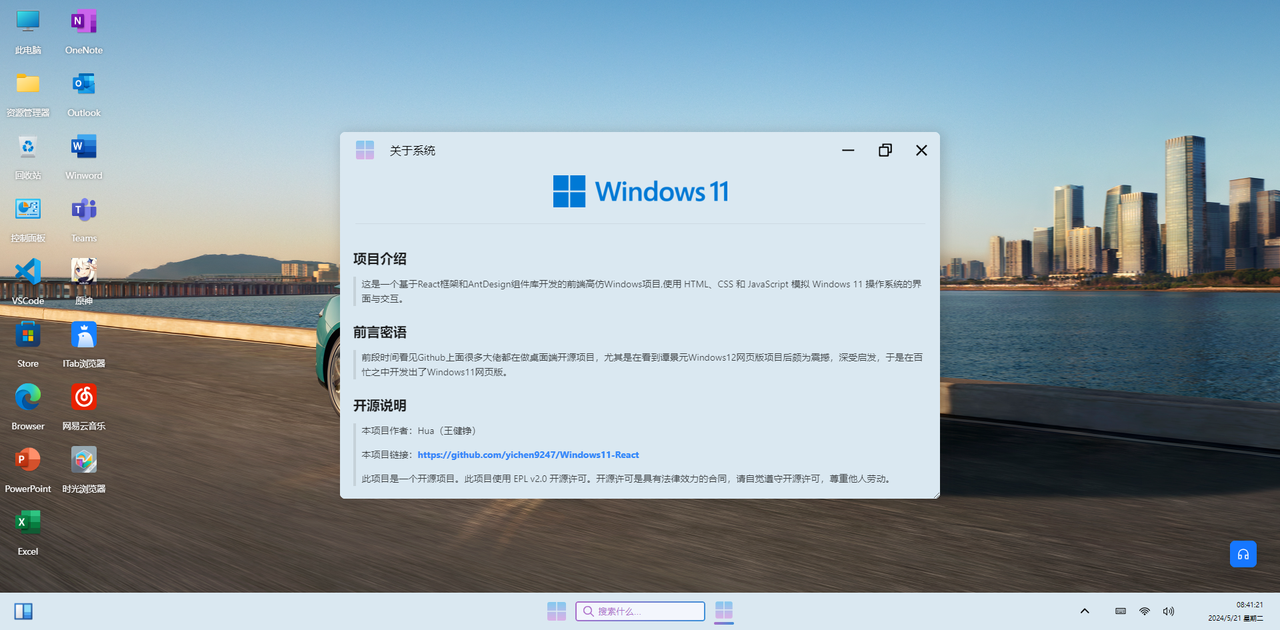Restore down the 关于系统 window
Viewport: 1280px width, 630px height.
click(885, 150)
